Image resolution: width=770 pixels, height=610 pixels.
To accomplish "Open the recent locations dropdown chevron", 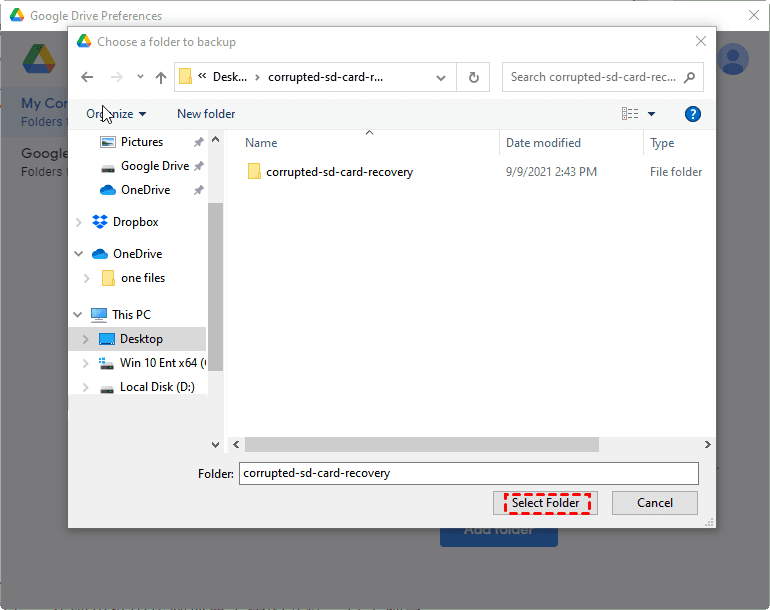I will pyautogui.click(x=140, y=77).
